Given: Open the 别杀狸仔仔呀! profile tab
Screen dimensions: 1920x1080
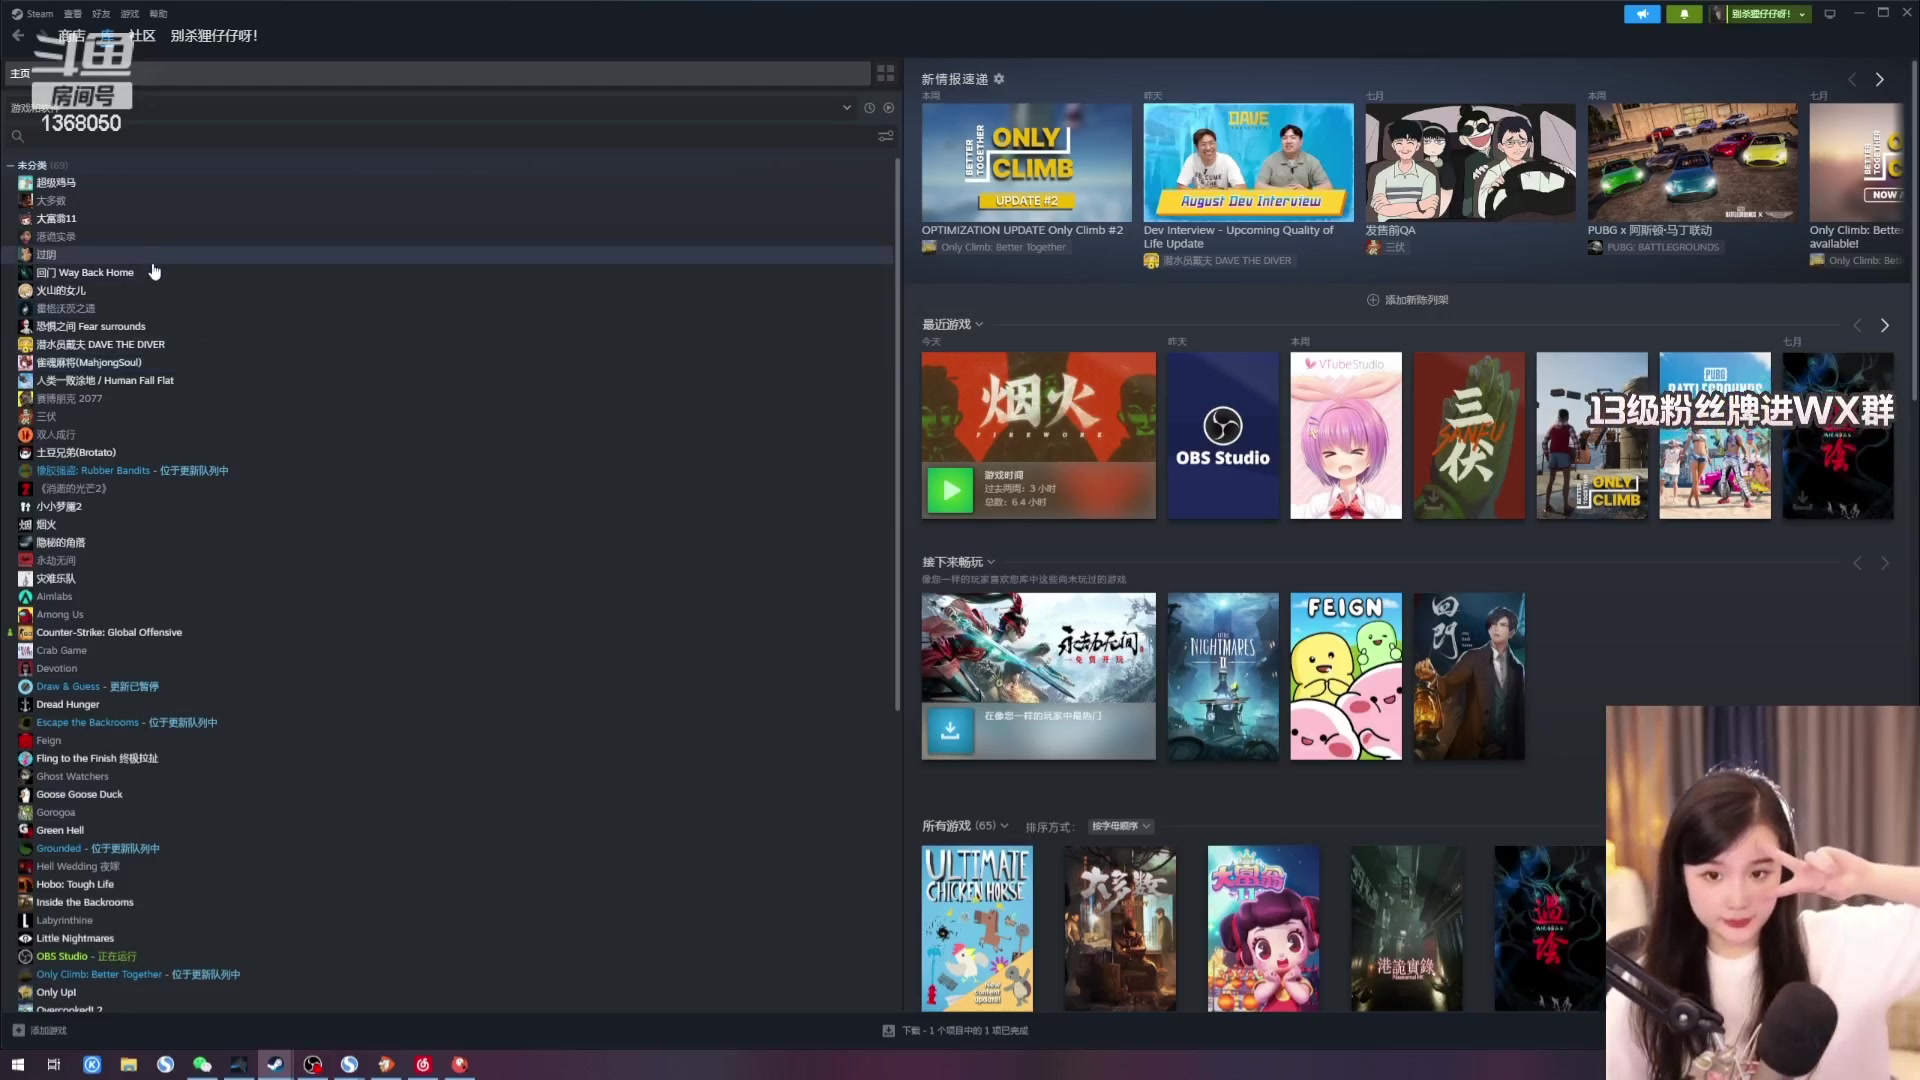Looking at the screenshot, I should [x=214, y=36].
